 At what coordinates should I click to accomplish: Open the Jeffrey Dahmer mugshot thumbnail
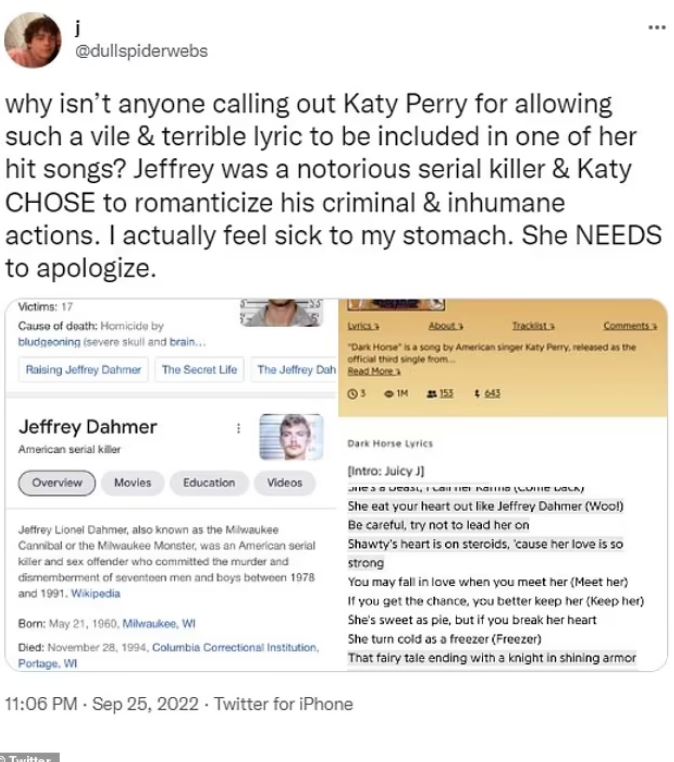click(290, 436)
